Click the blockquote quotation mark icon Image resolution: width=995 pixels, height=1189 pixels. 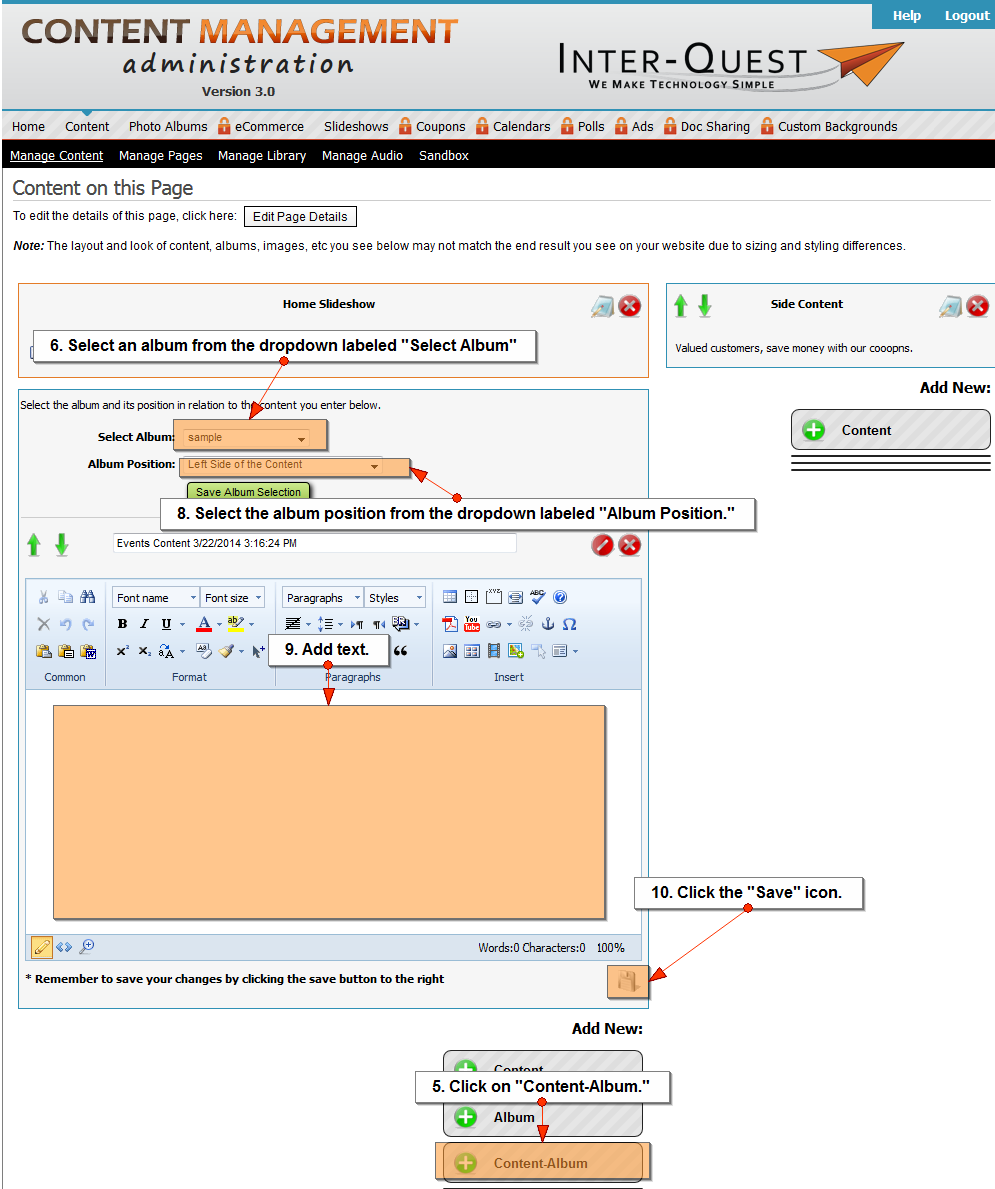pyautogui.click(x=401, y=651)
